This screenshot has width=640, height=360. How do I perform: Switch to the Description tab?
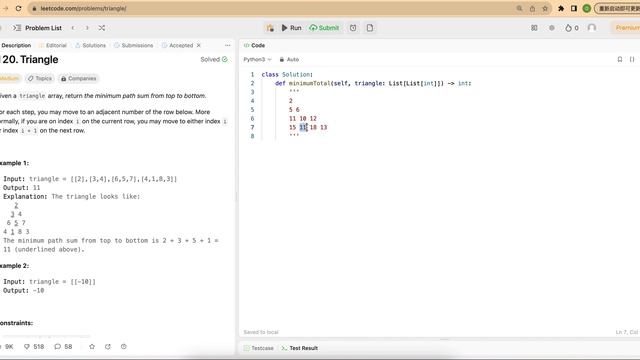[x=16, y=45]
